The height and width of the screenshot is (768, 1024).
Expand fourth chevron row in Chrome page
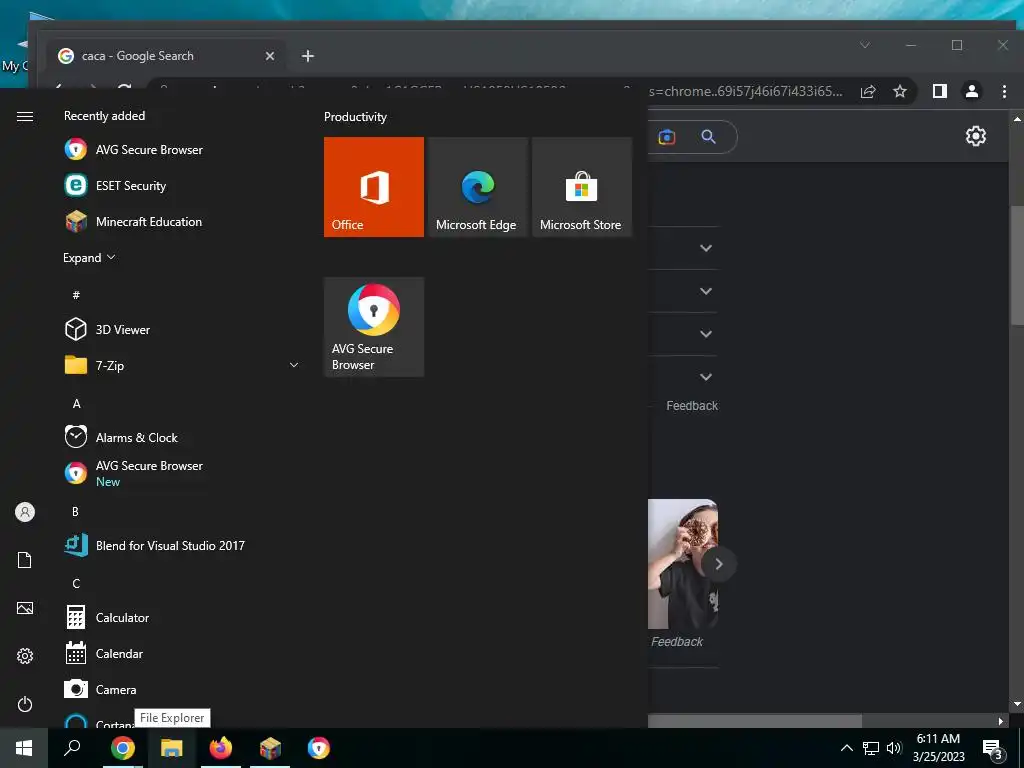[x=706, y=377]
